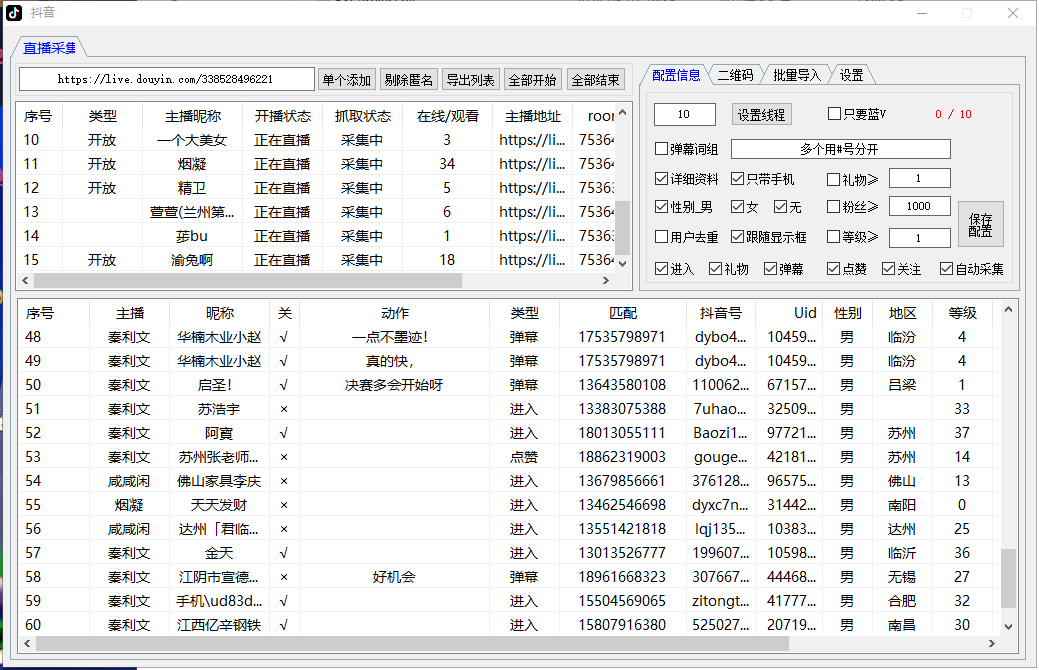Uncheck the 只带手机 checkbox
The width and height of the screenshot is (1039, 670).
pos(738,179)
